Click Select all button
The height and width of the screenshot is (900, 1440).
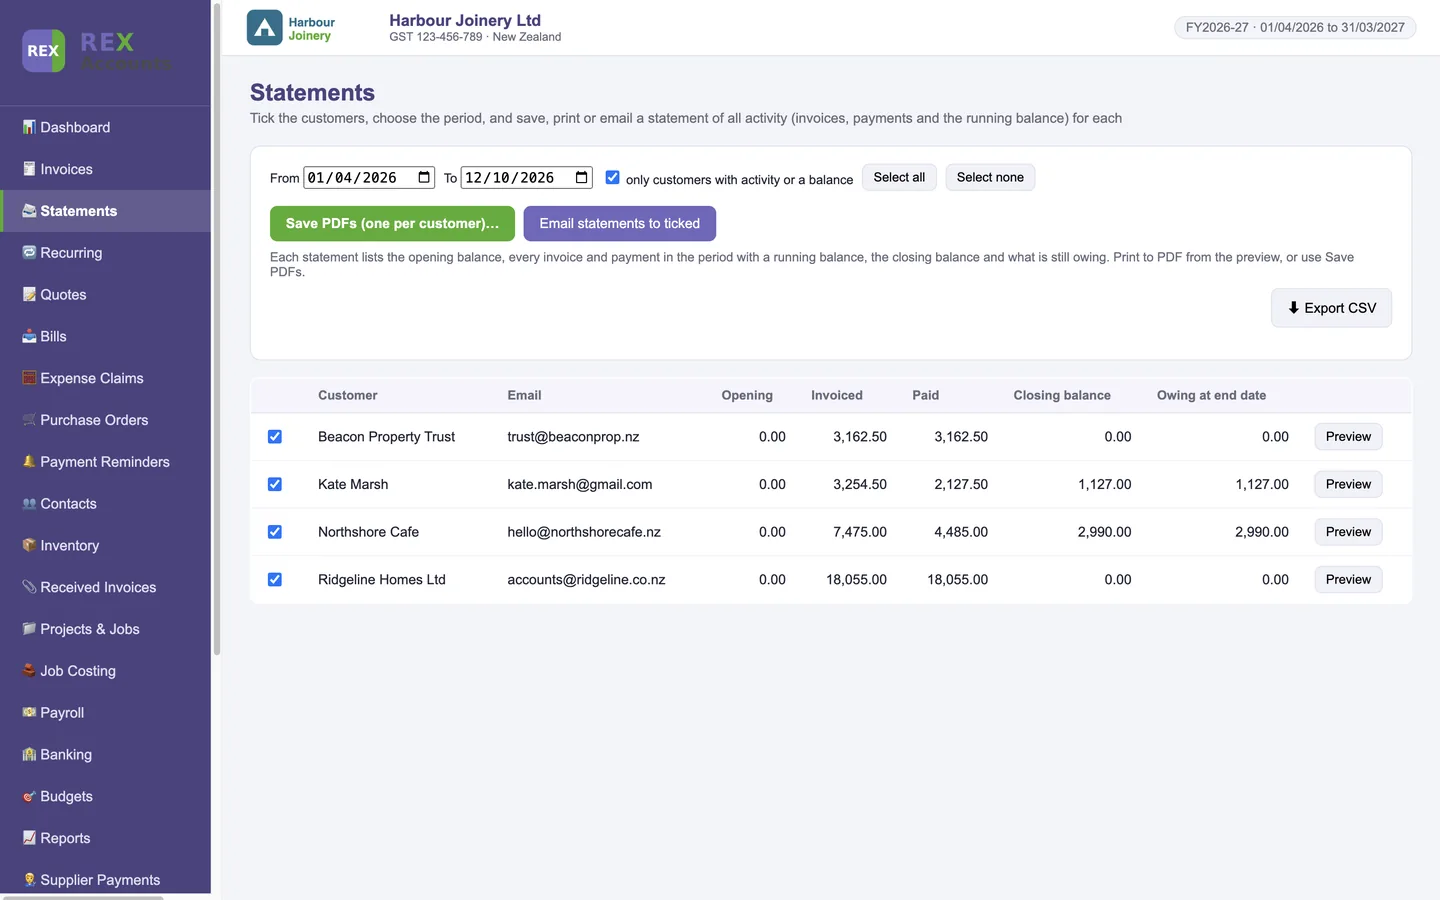[899, 177]
